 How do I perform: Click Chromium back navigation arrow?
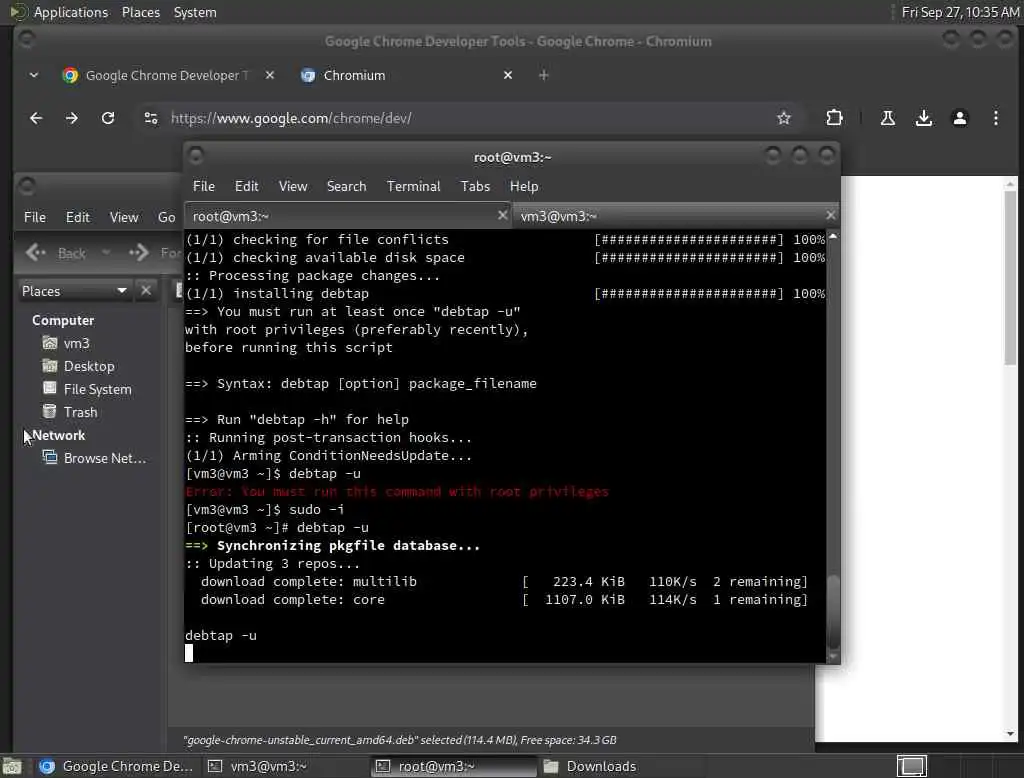coord(36,118)
